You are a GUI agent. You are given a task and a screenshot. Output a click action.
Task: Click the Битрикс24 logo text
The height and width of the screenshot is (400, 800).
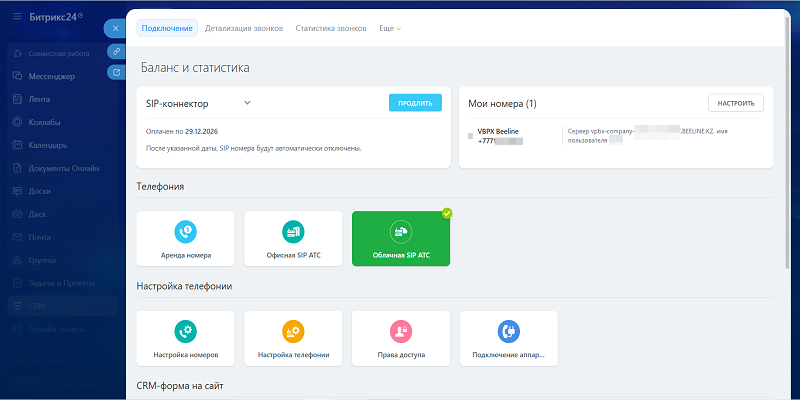[x=56, y=16]
